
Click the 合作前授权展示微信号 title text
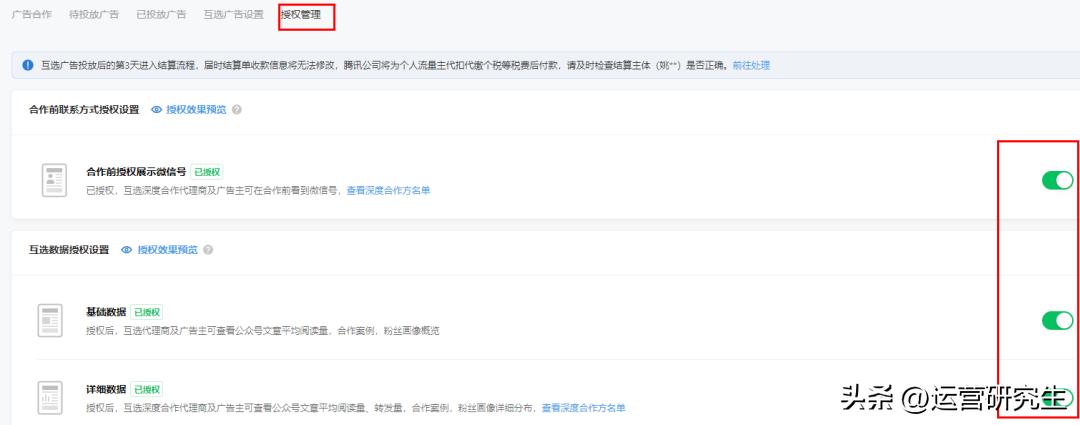(136, 172)
